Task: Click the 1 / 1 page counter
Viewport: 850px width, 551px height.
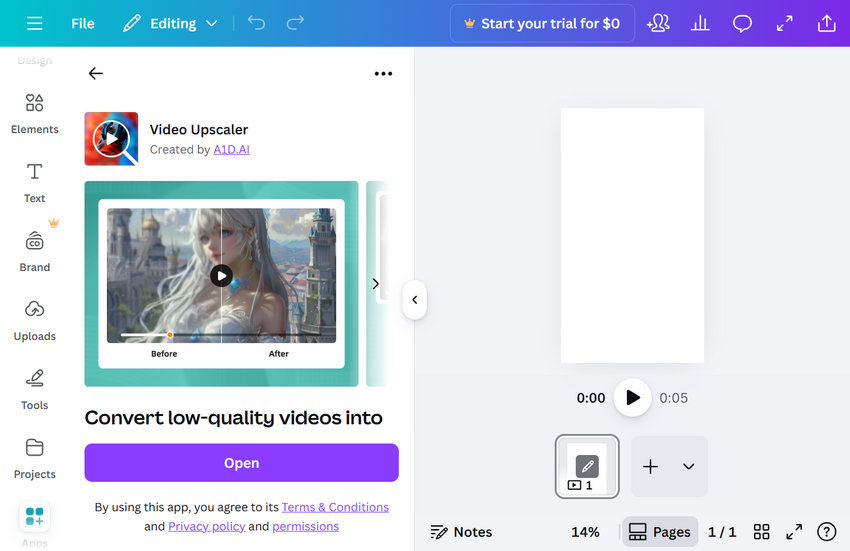Action: pos(722,532)
